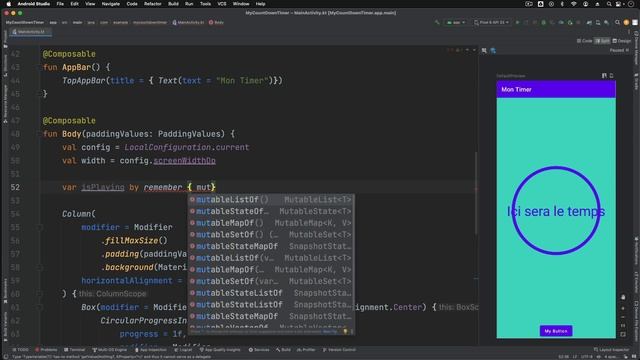Screen dimensions: 640x360
Task: Open the Layout Inspector tool window
Action: coord(611,350)
